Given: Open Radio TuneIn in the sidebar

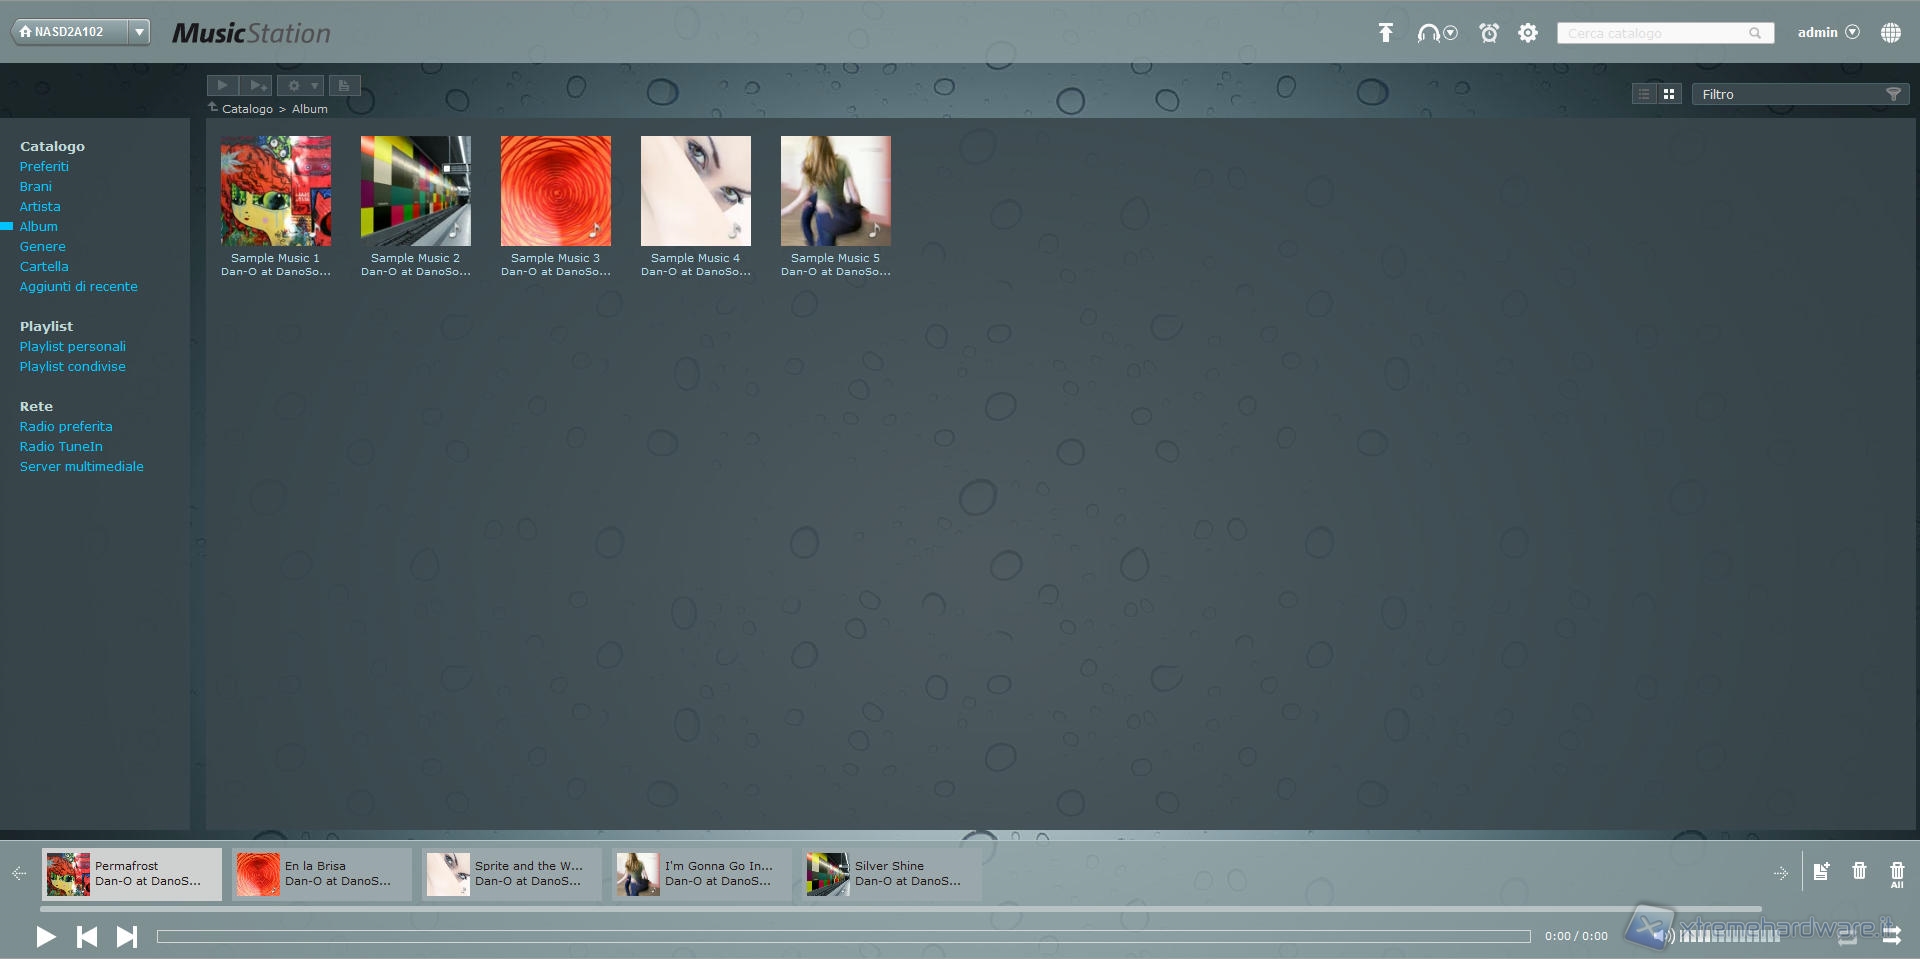Looking at the screenshot, I should coord(61,446).
